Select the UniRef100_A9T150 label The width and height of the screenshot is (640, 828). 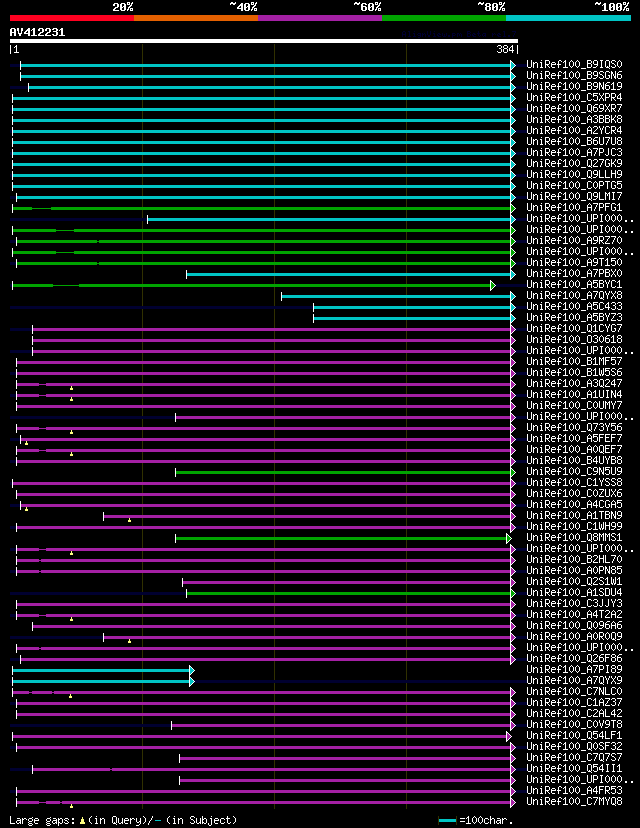pos(574,262)
